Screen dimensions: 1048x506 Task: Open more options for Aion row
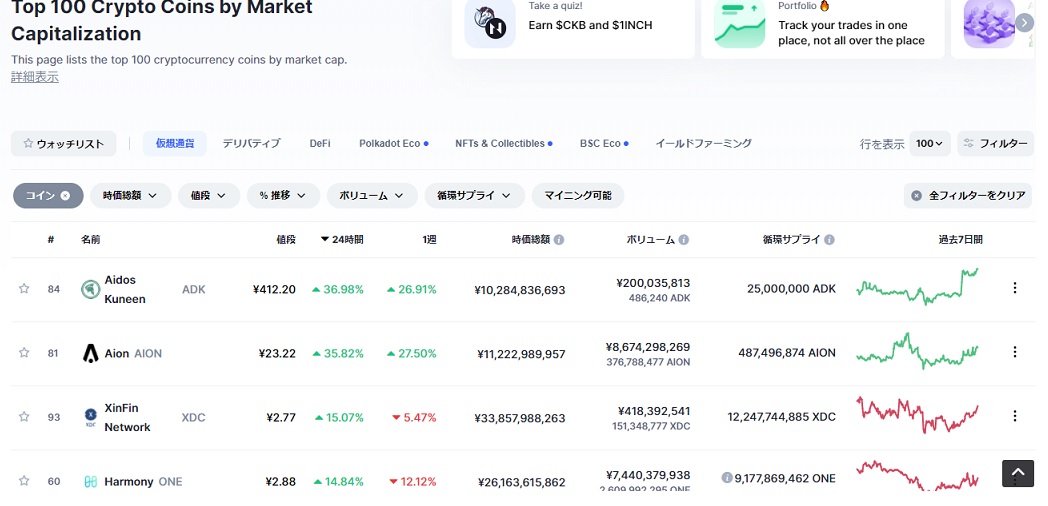click(1015, 352)
